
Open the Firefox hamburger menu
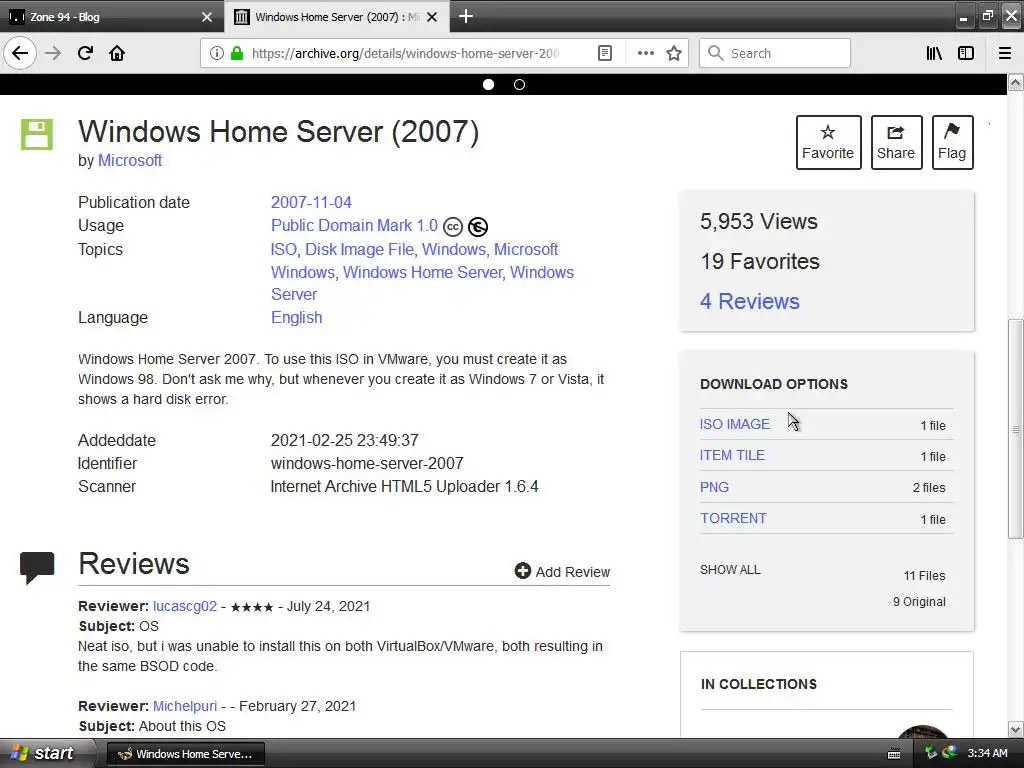pos(1004,53)
